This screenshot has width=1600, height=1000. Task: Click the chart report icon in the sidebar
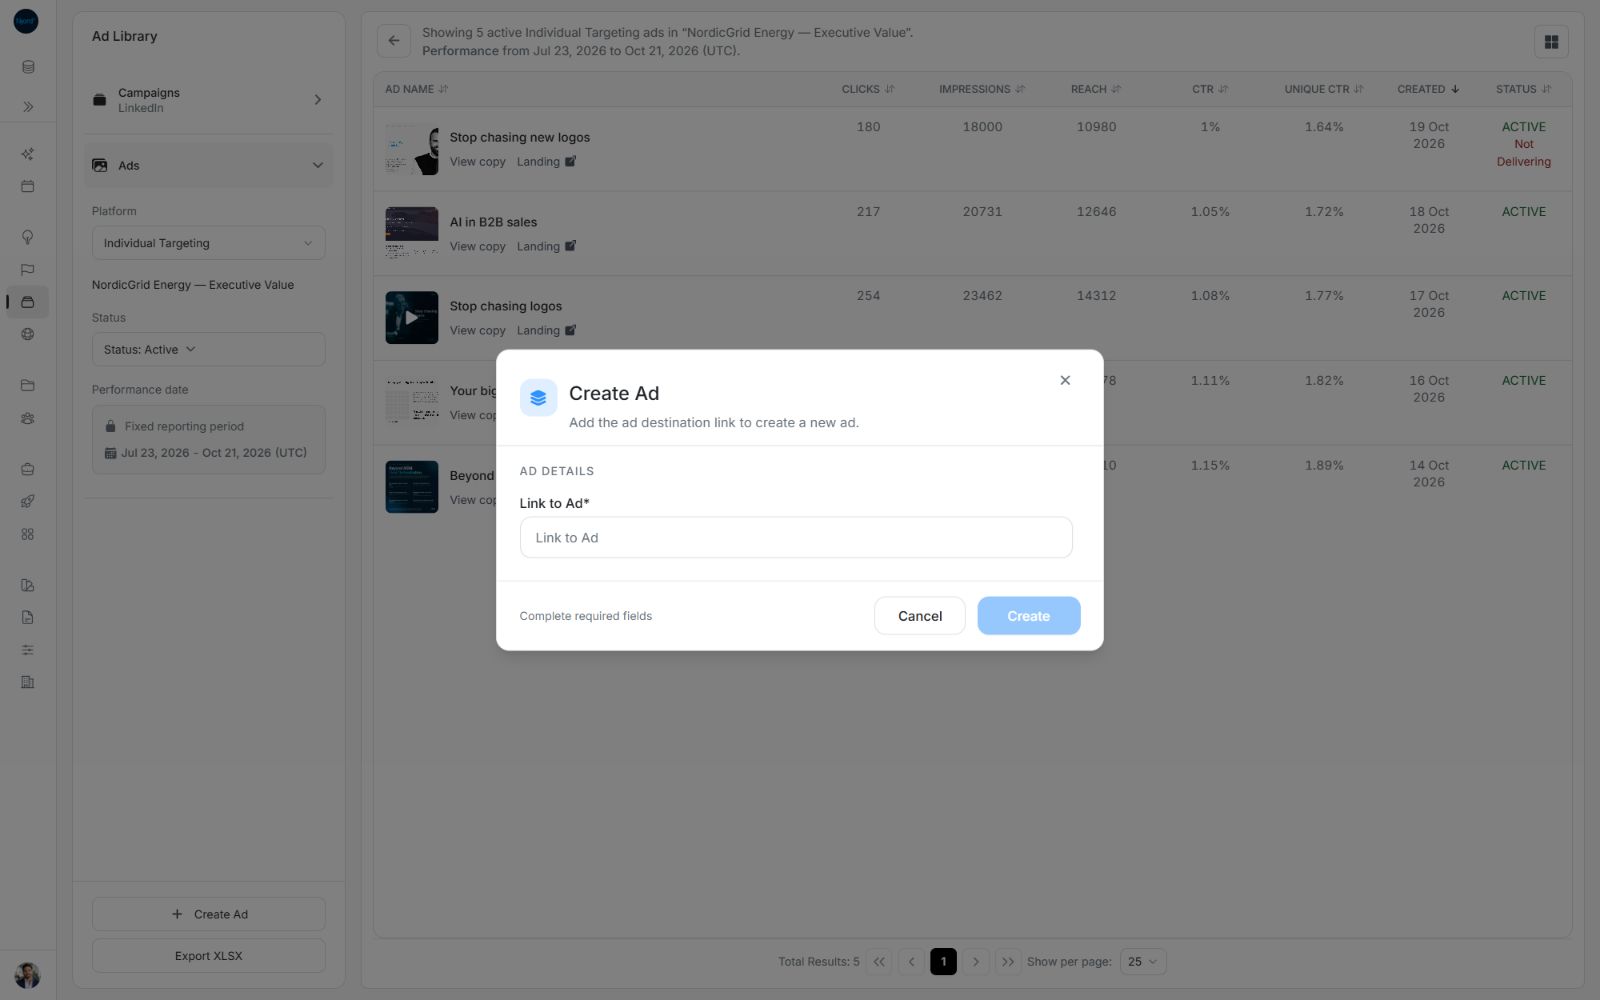coord(28,585)
